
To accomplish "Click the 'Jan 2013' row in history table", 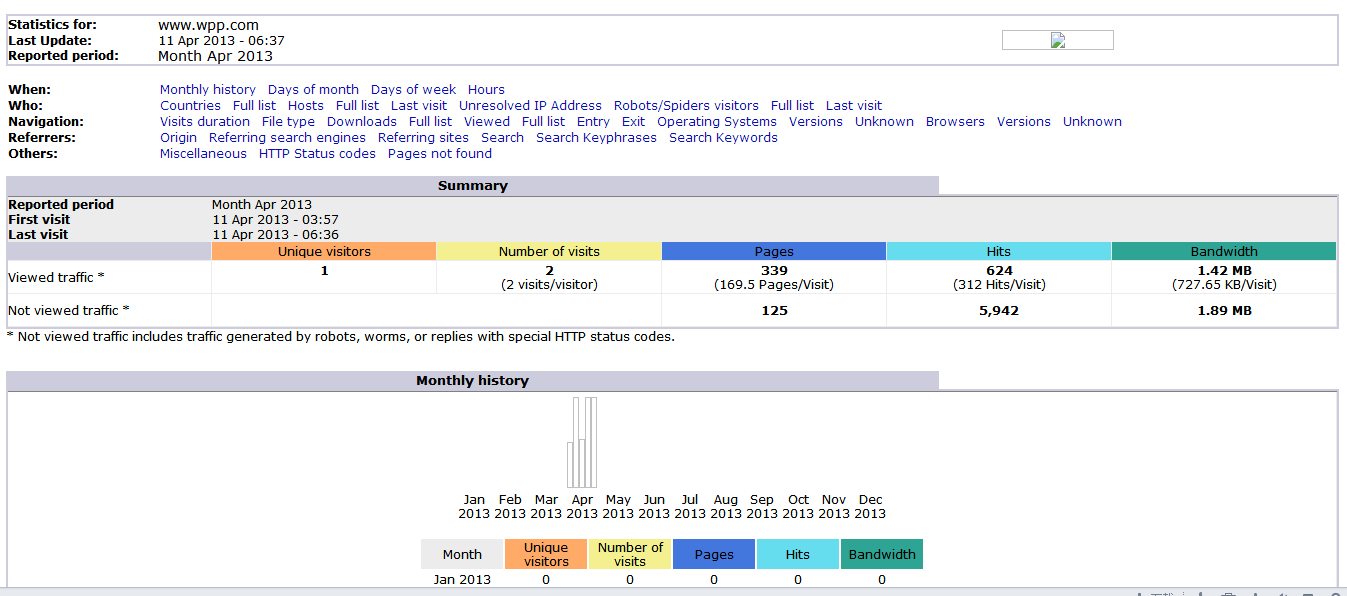I will 672,579.
